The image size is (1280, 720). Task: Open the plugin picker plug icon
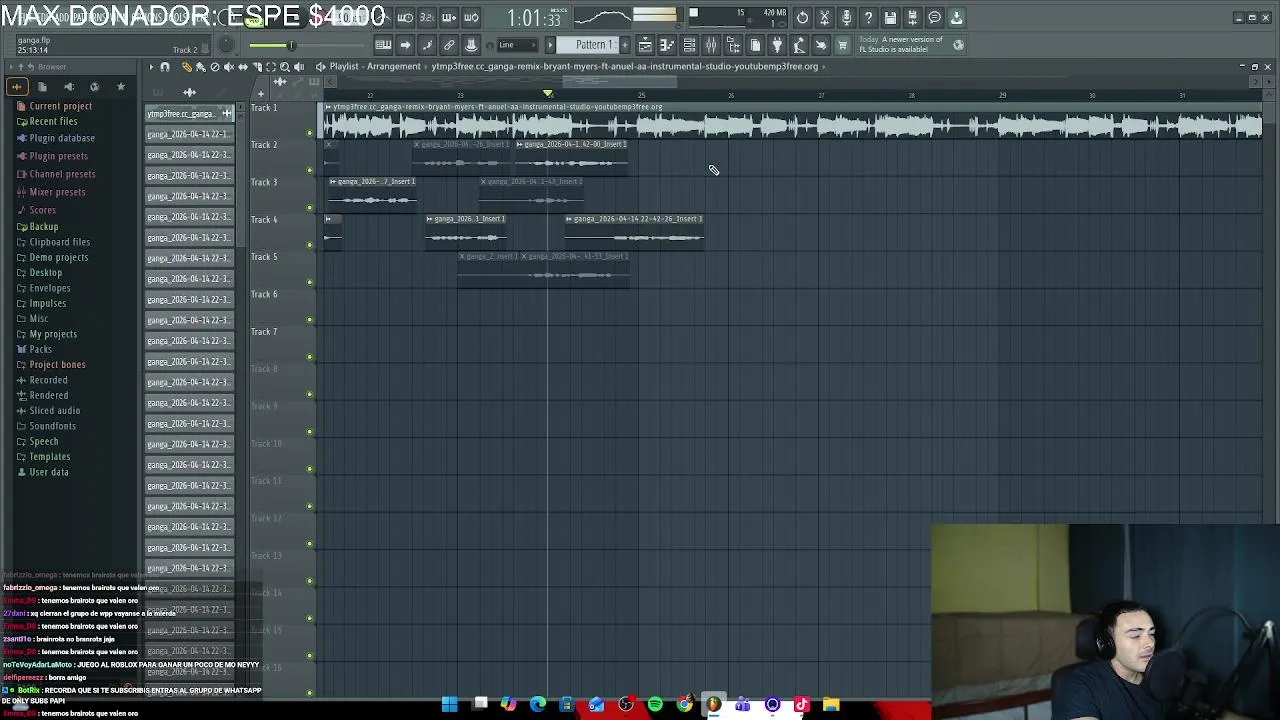pos(777,45)
